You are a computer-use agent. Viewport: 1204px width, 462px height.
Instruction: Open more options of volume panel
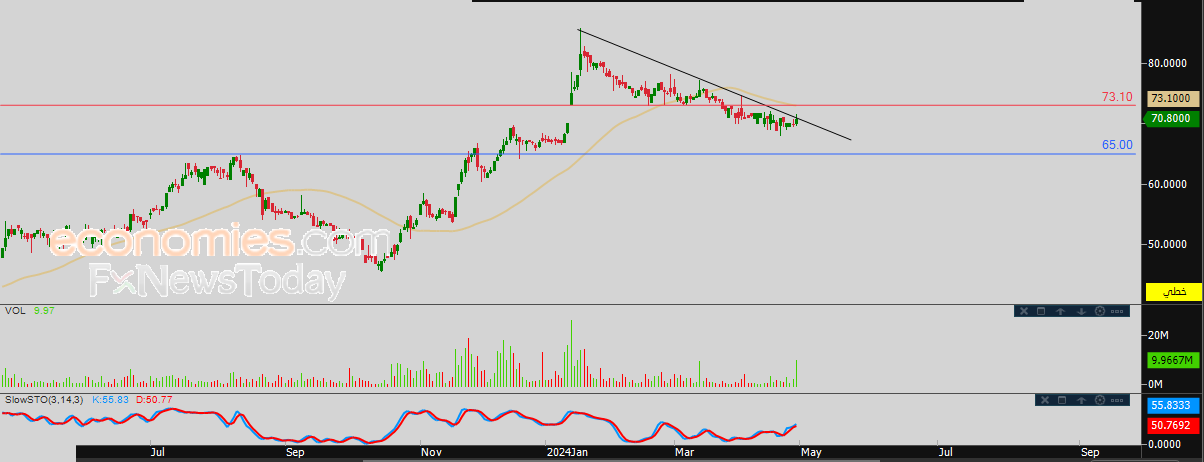1117,311
